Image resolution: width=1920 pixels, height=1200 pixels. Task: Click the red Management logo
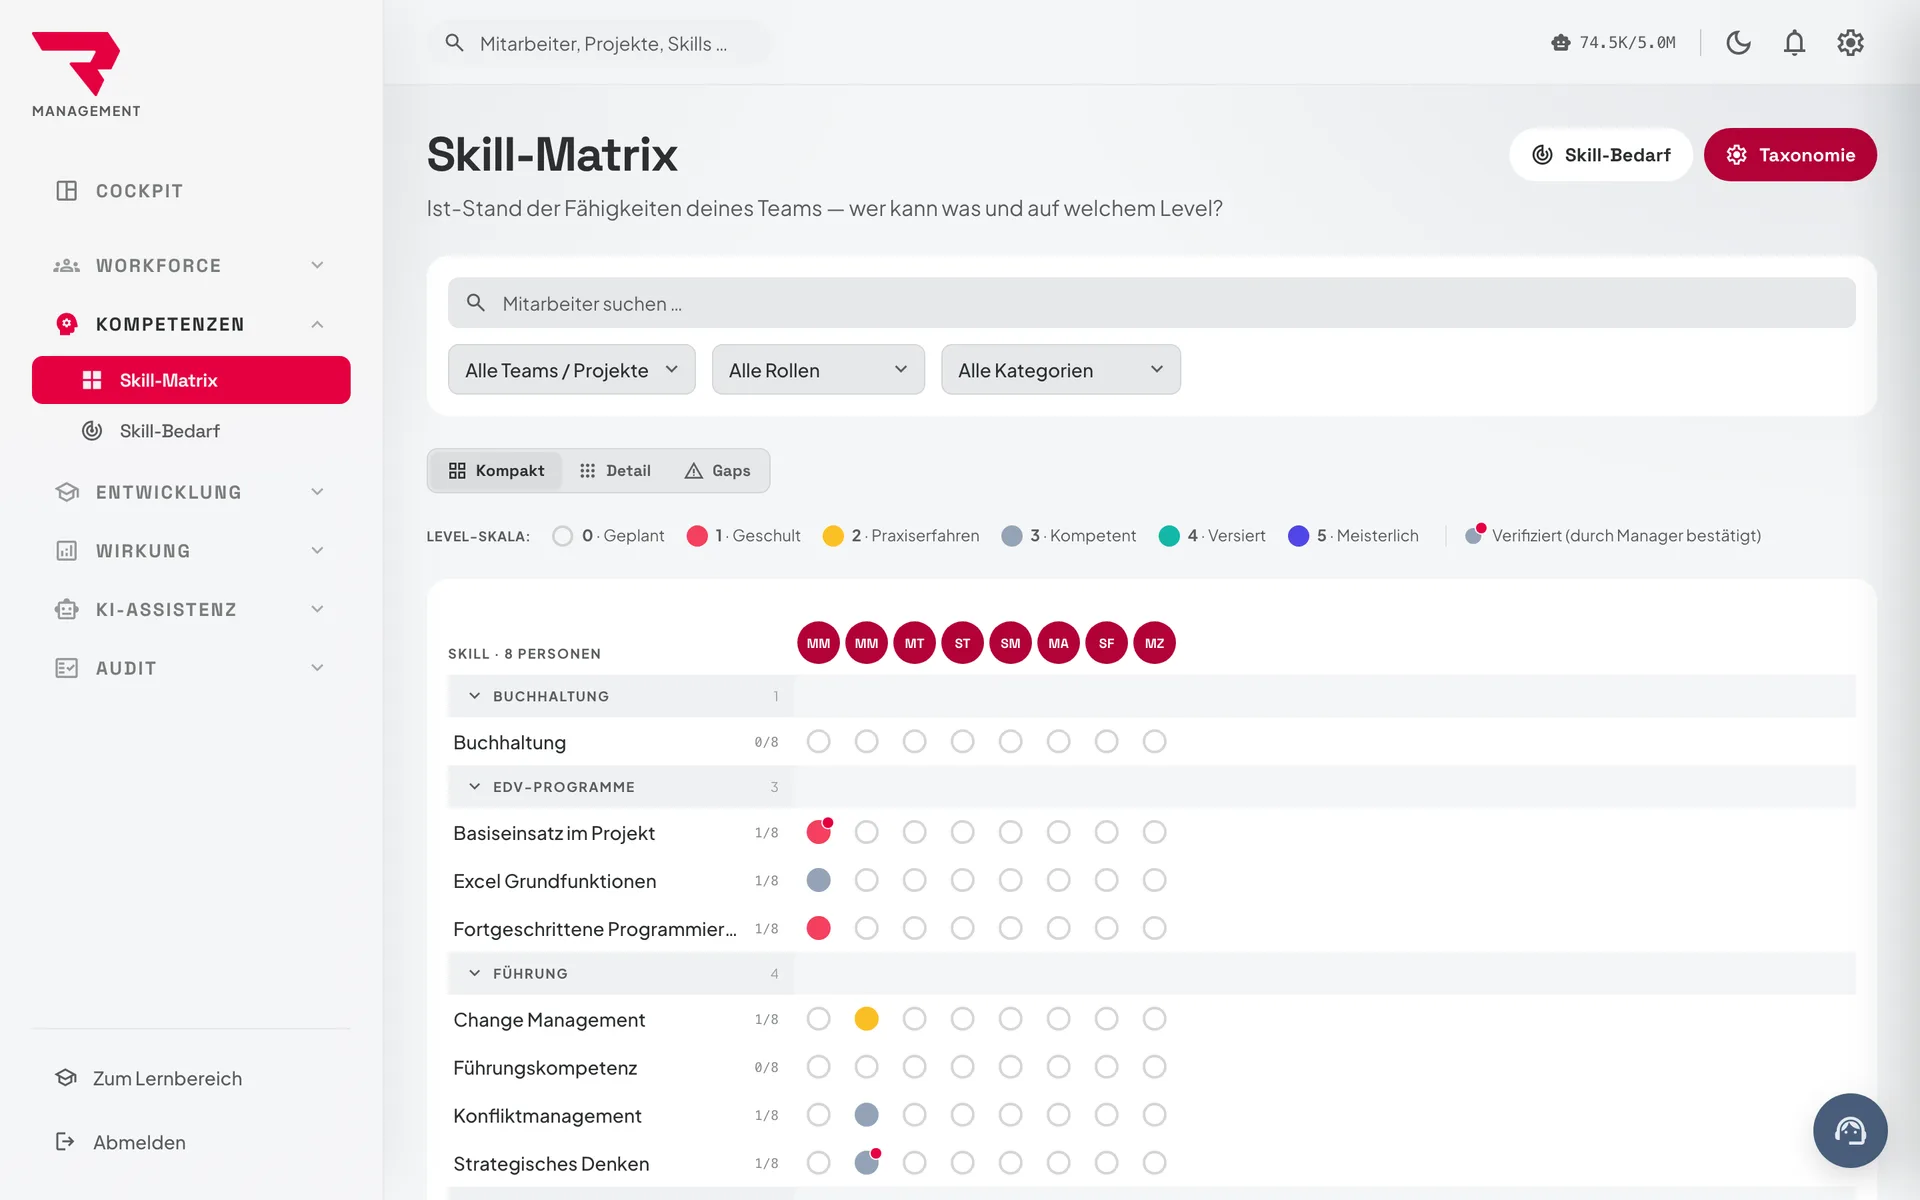[76, 64]
